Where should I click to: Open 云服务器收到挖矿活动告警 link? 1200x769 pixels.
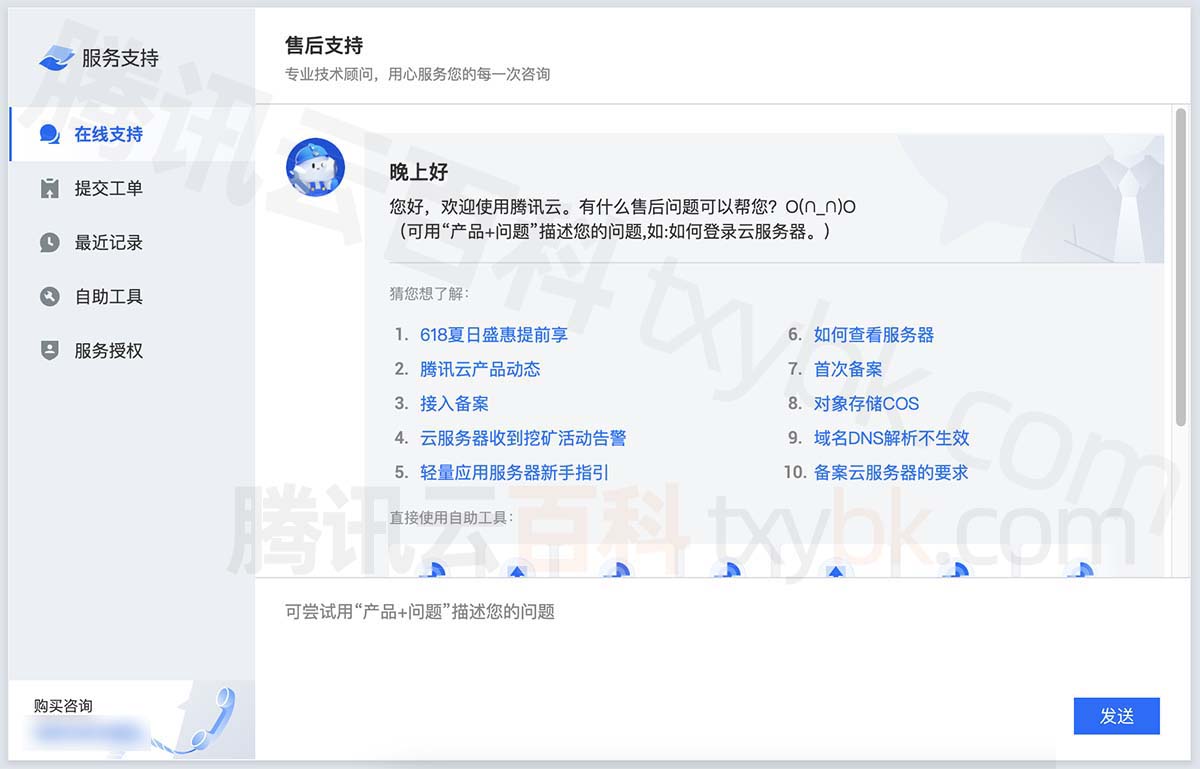[523, 438]
